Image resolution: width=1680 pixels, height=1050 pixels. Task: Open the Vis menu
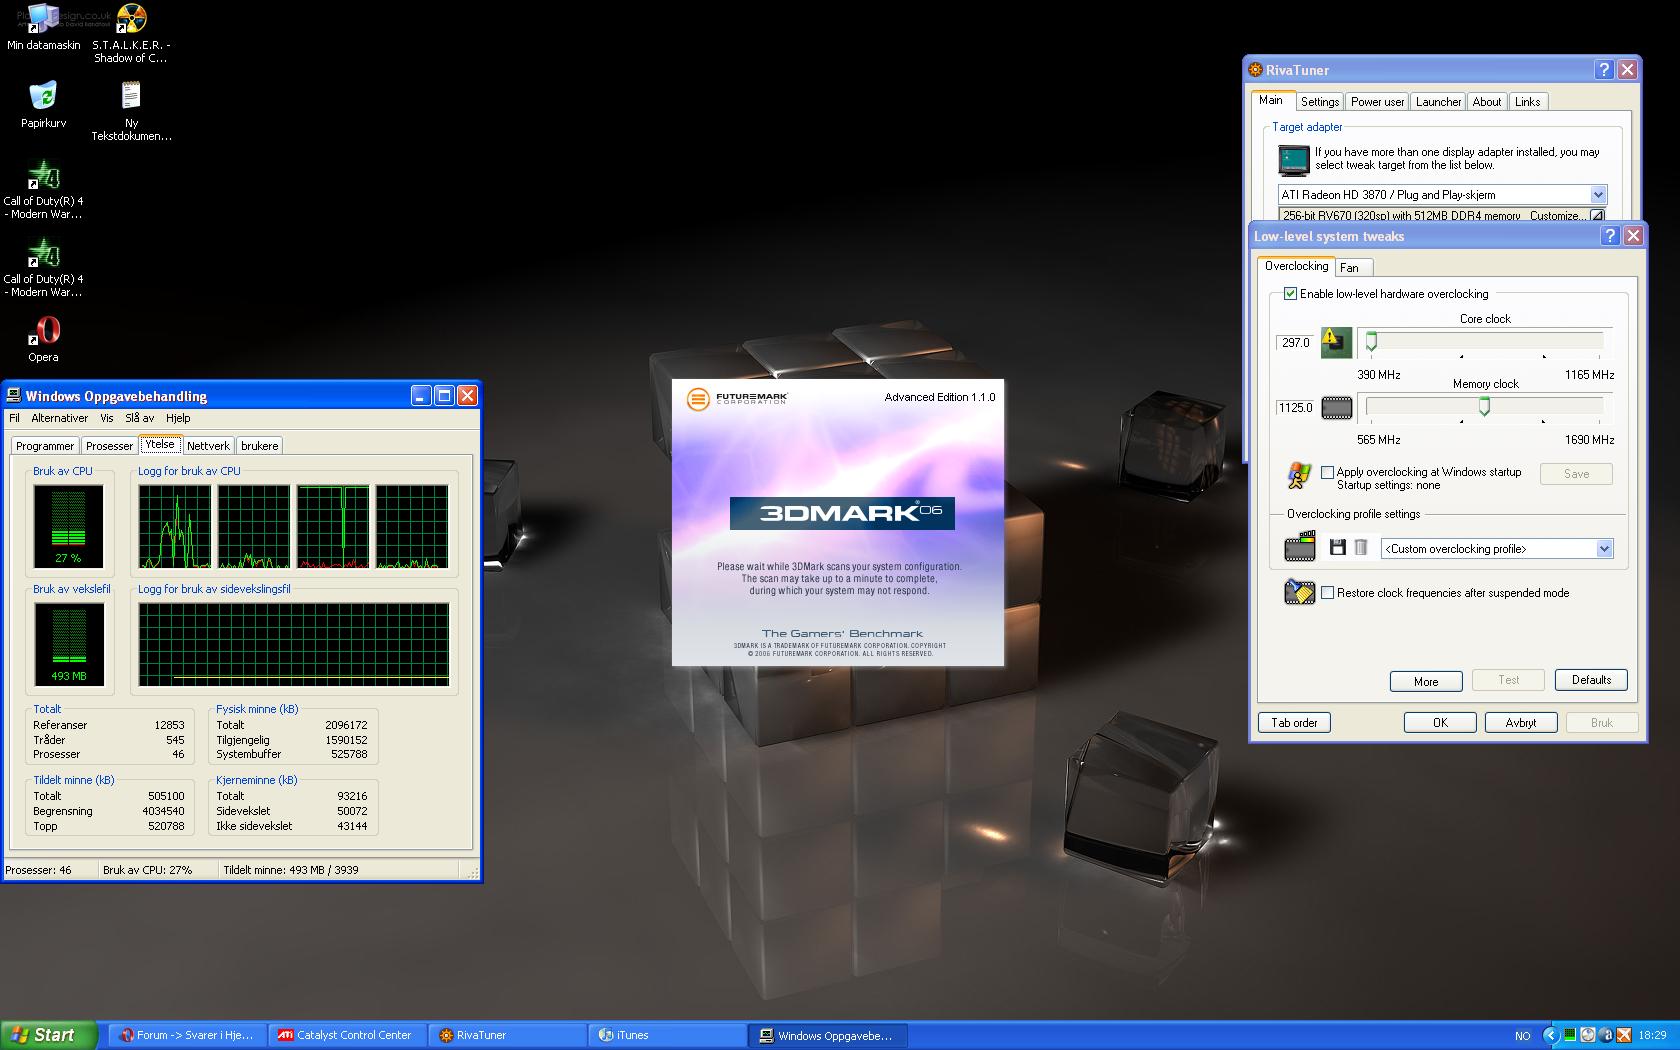click(x=106, y=418)
